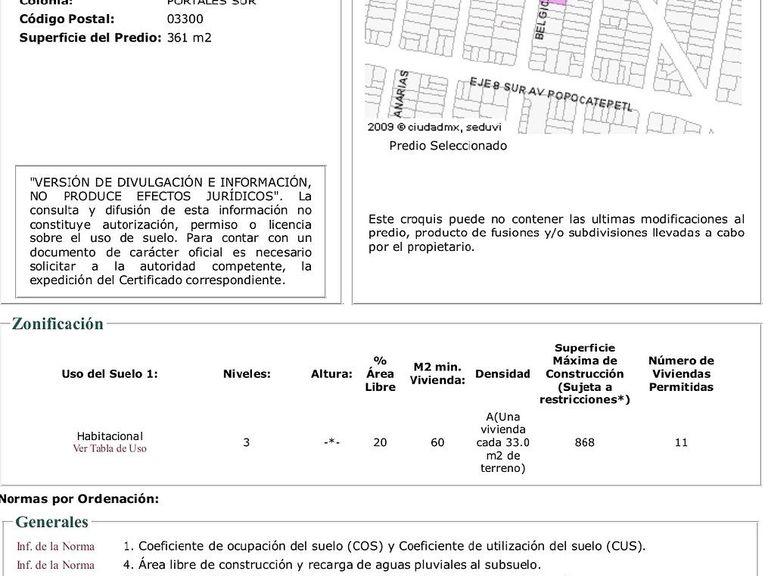The image size is (768, 576).
Task: Click the 11 permitted viviendas value
Action: point(681,442)
